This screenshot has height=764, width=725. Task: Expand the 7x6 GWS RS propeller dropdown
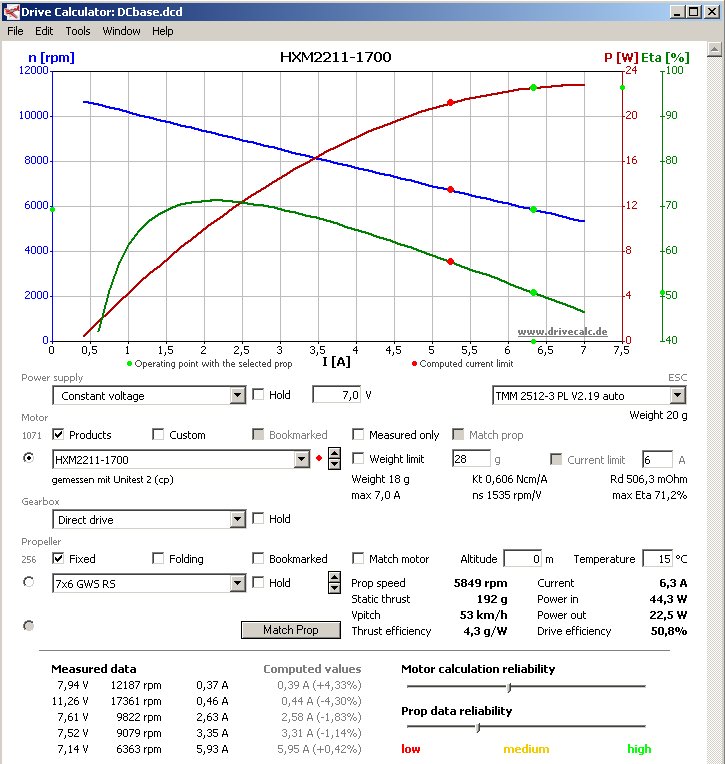click(x=237, y=584)
